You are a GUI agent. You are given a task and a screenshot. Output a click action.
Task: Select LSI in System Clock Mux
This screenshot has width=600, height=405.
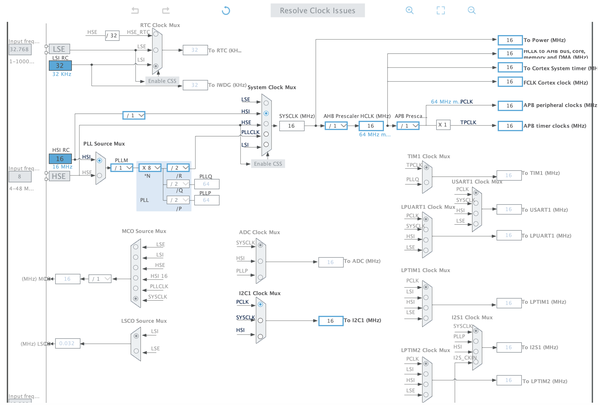click(266, 144)
